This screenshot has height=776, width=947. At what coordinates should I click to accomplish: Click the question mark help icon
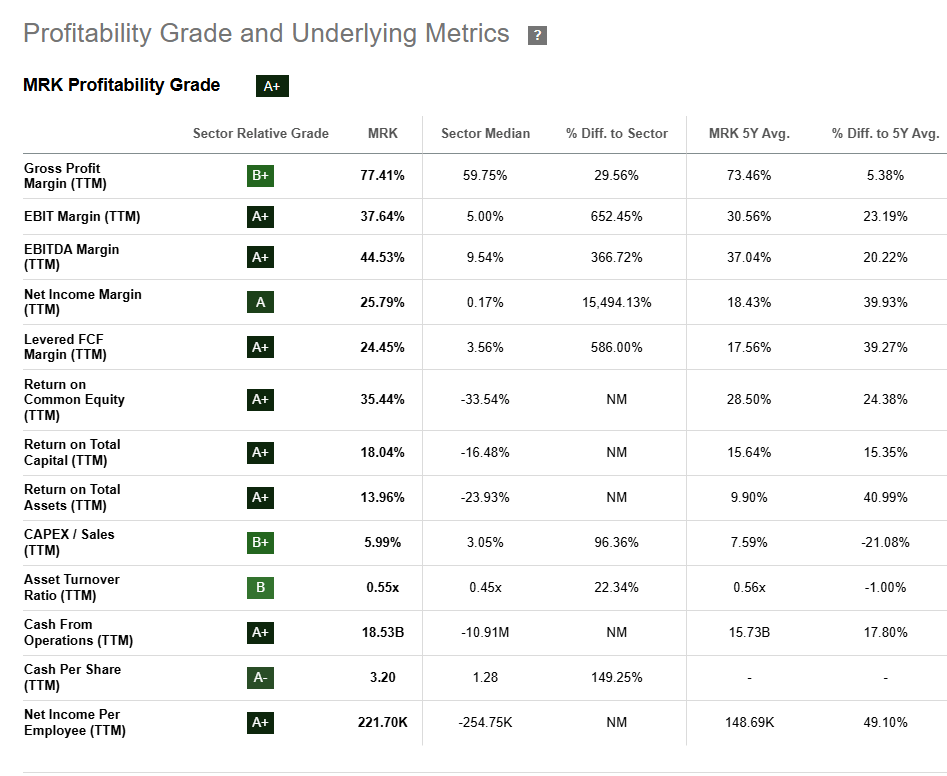click(537, 36)
